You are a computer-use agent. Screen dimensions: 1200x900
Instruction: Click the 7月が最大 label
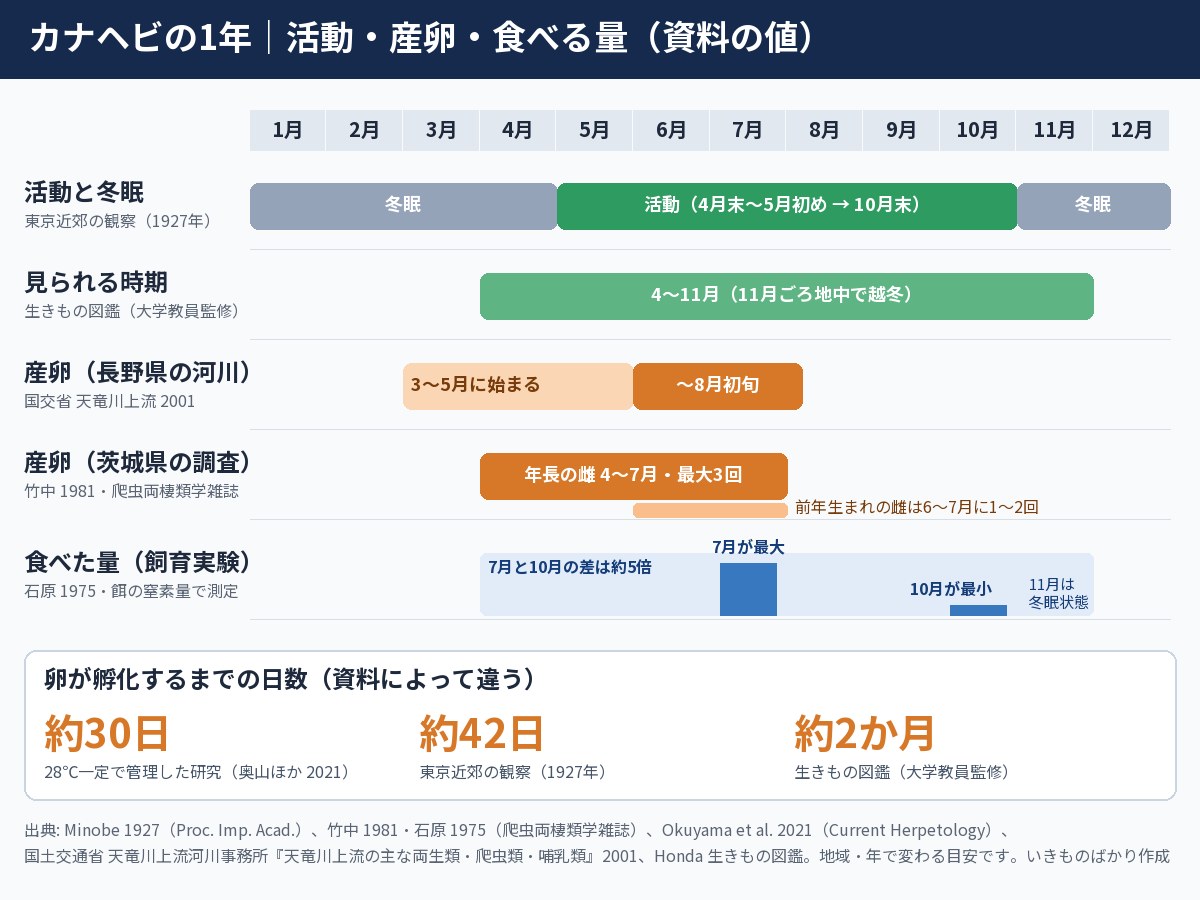pyautogui.click(x=748, y=547)
